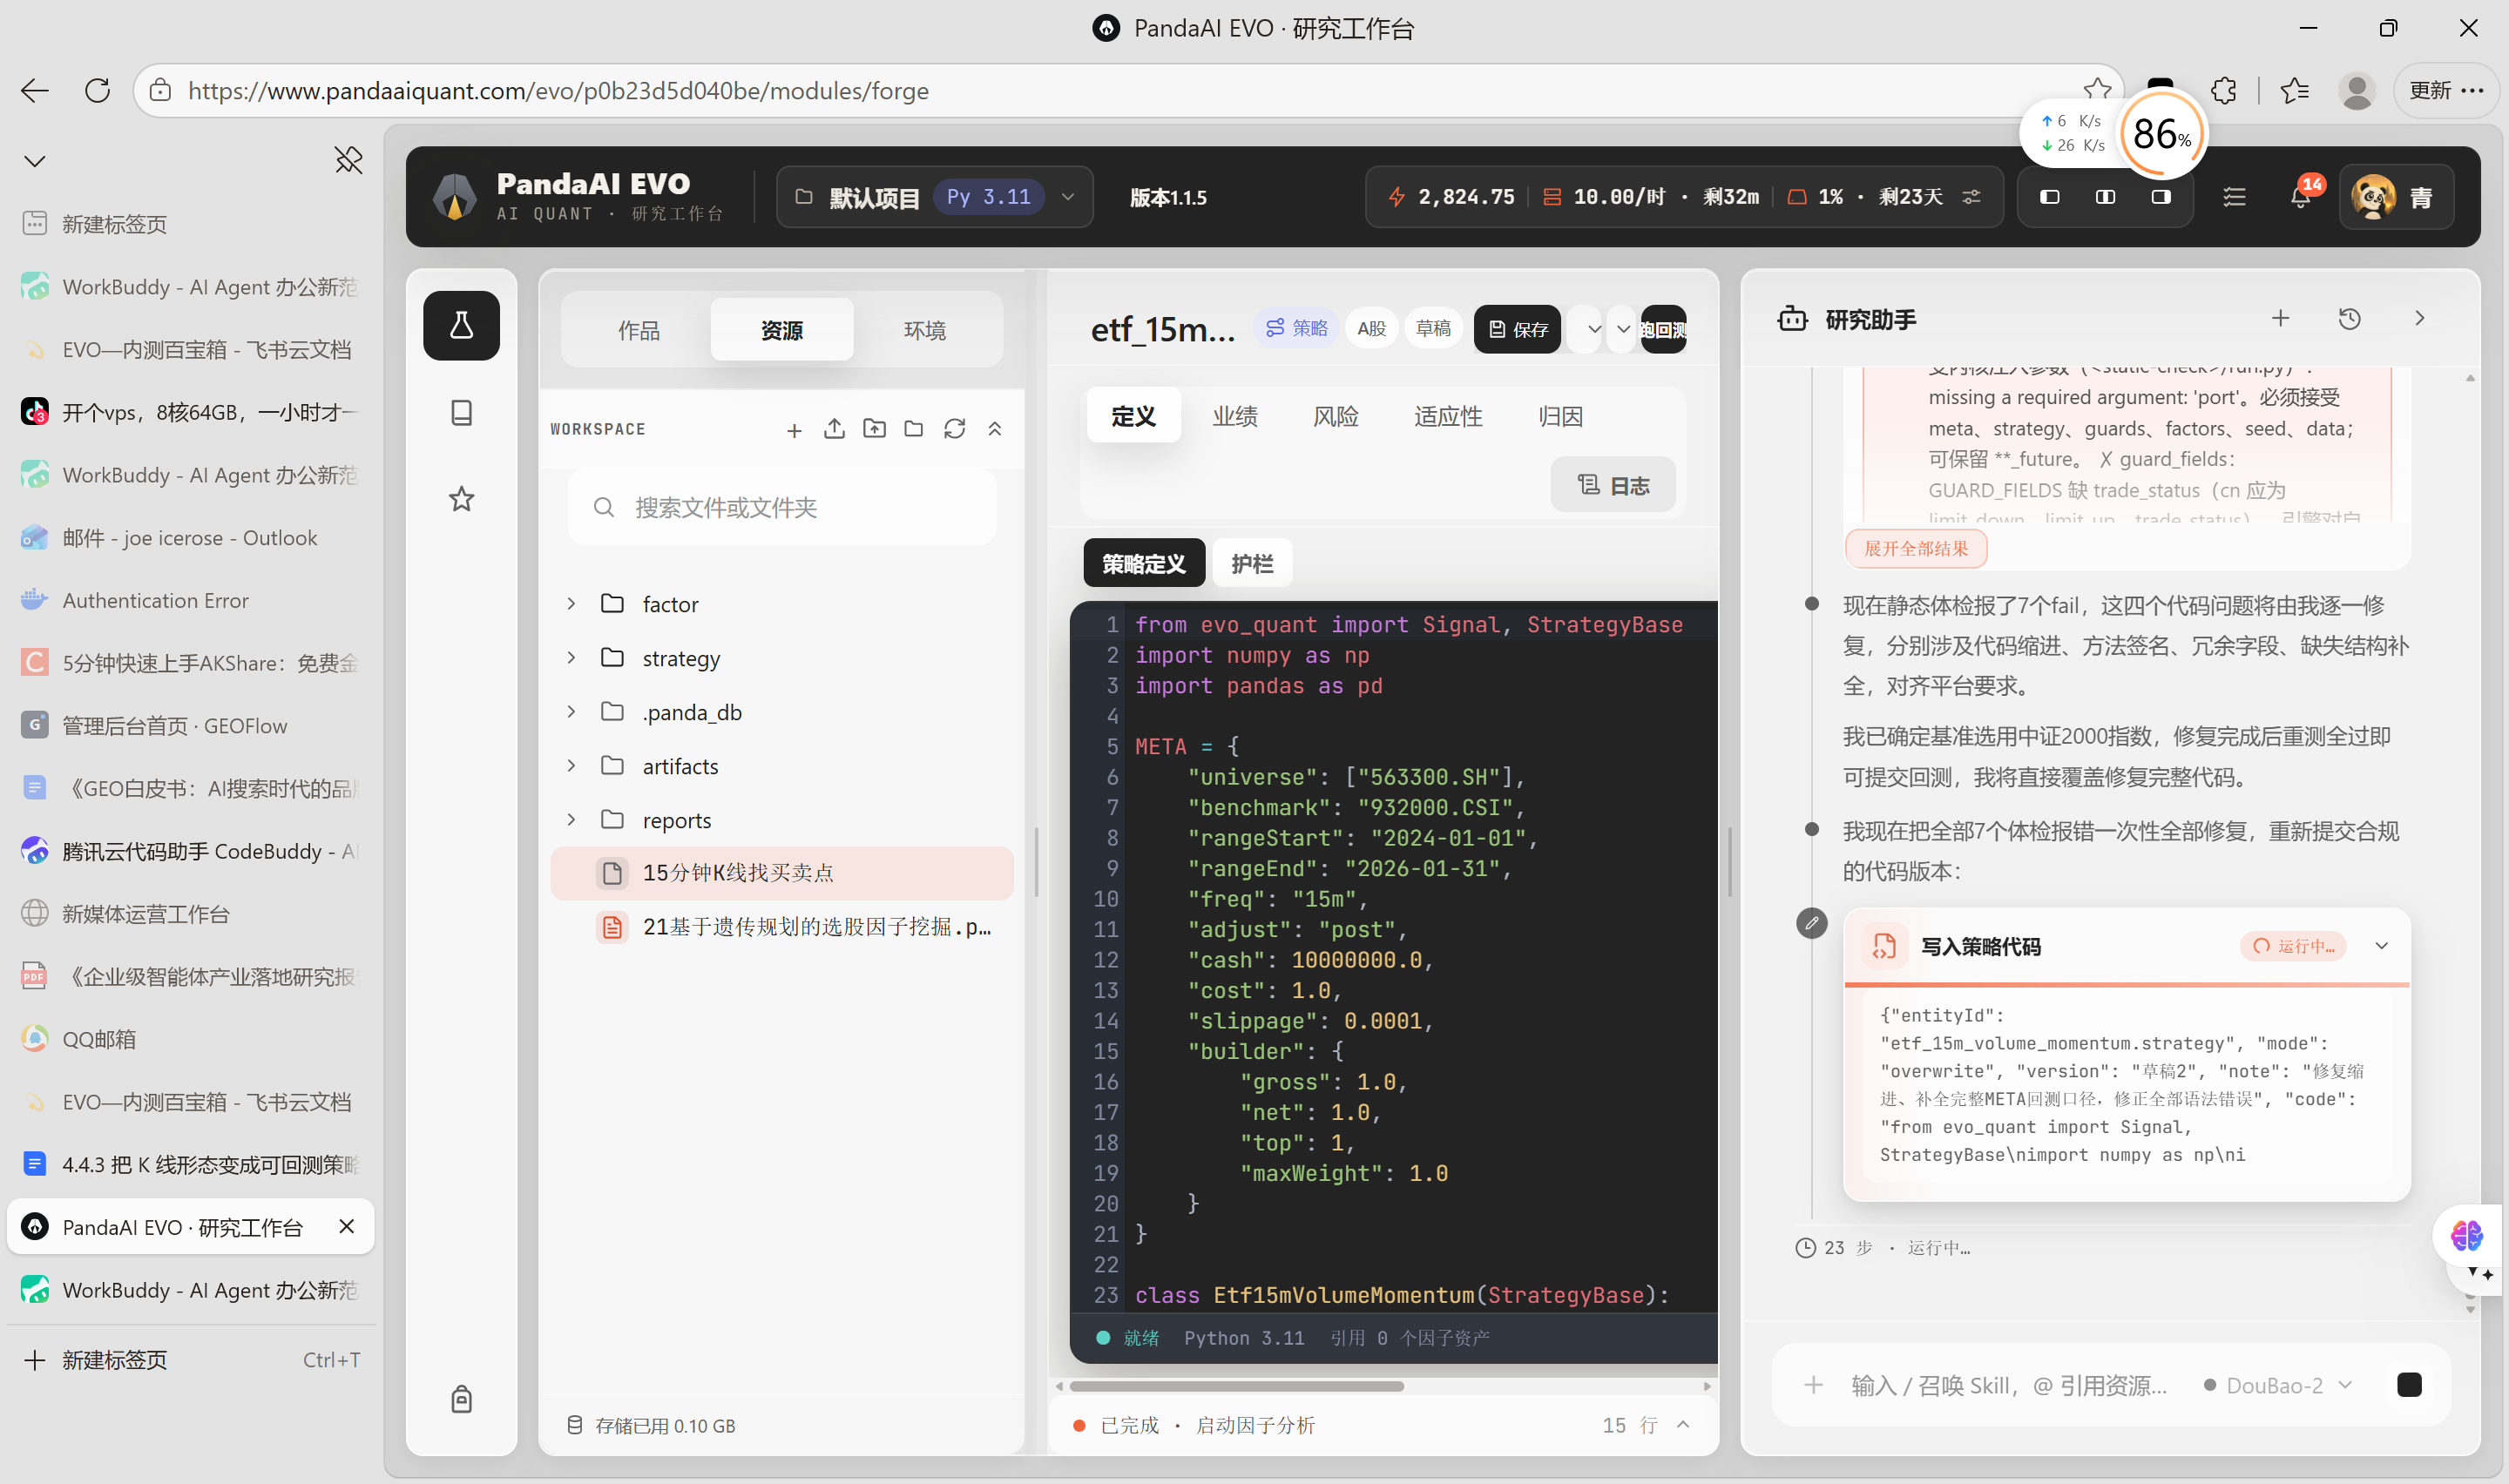Click the upload file icon in WORKSPACE
This screenshot has width=2509, height=1484.
[x=834, y=429]
